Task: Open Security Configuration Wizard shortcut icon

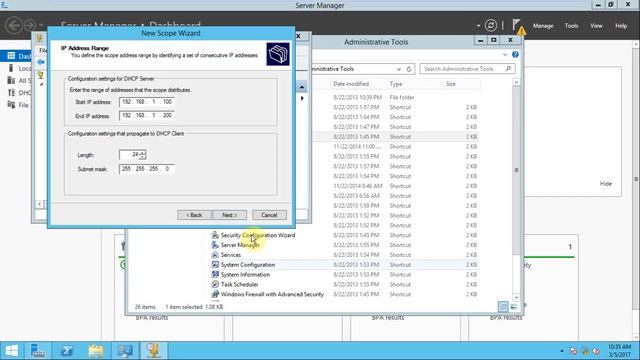Action: coord(215,235)
